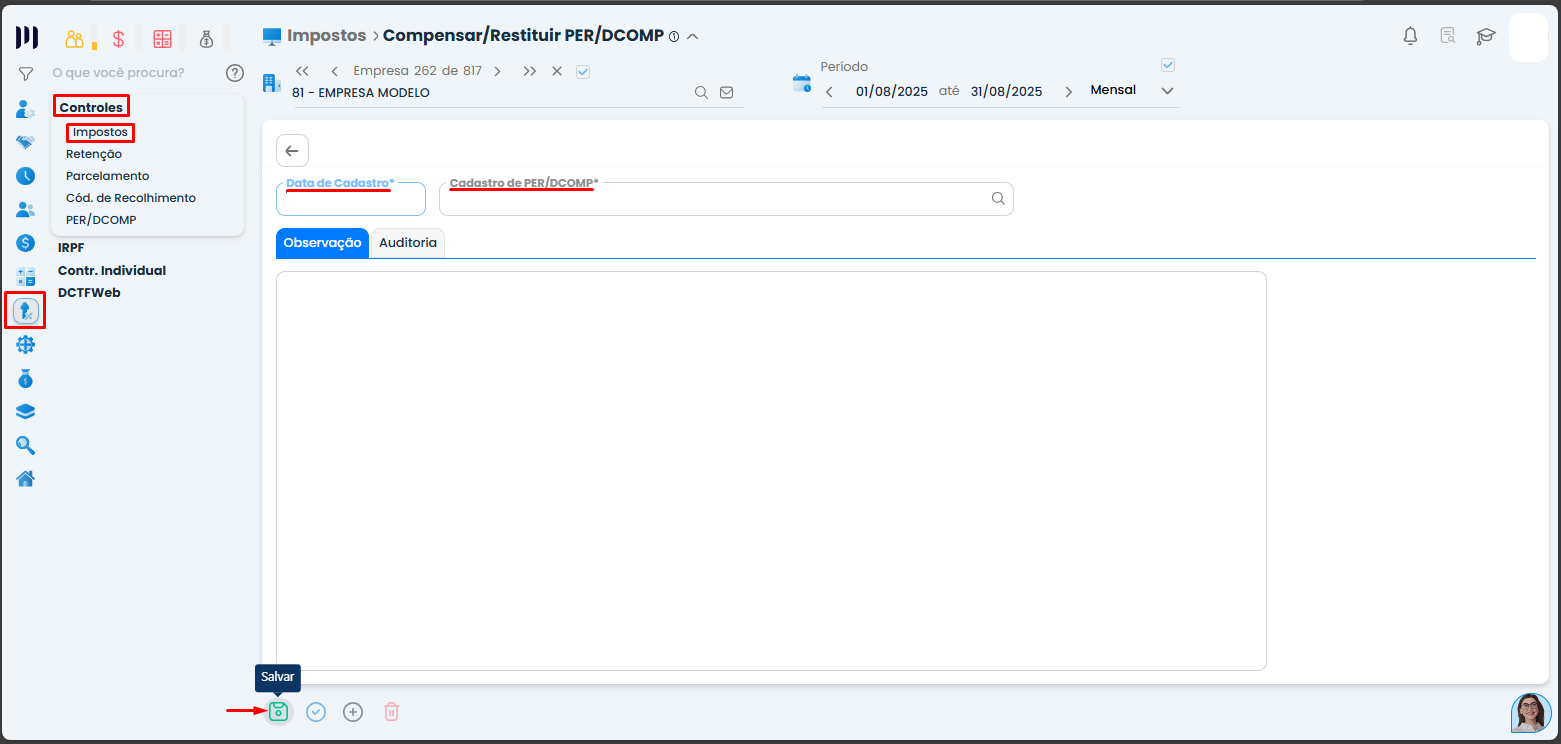Click the Impostos breadcrumb link

pos(327,36)
